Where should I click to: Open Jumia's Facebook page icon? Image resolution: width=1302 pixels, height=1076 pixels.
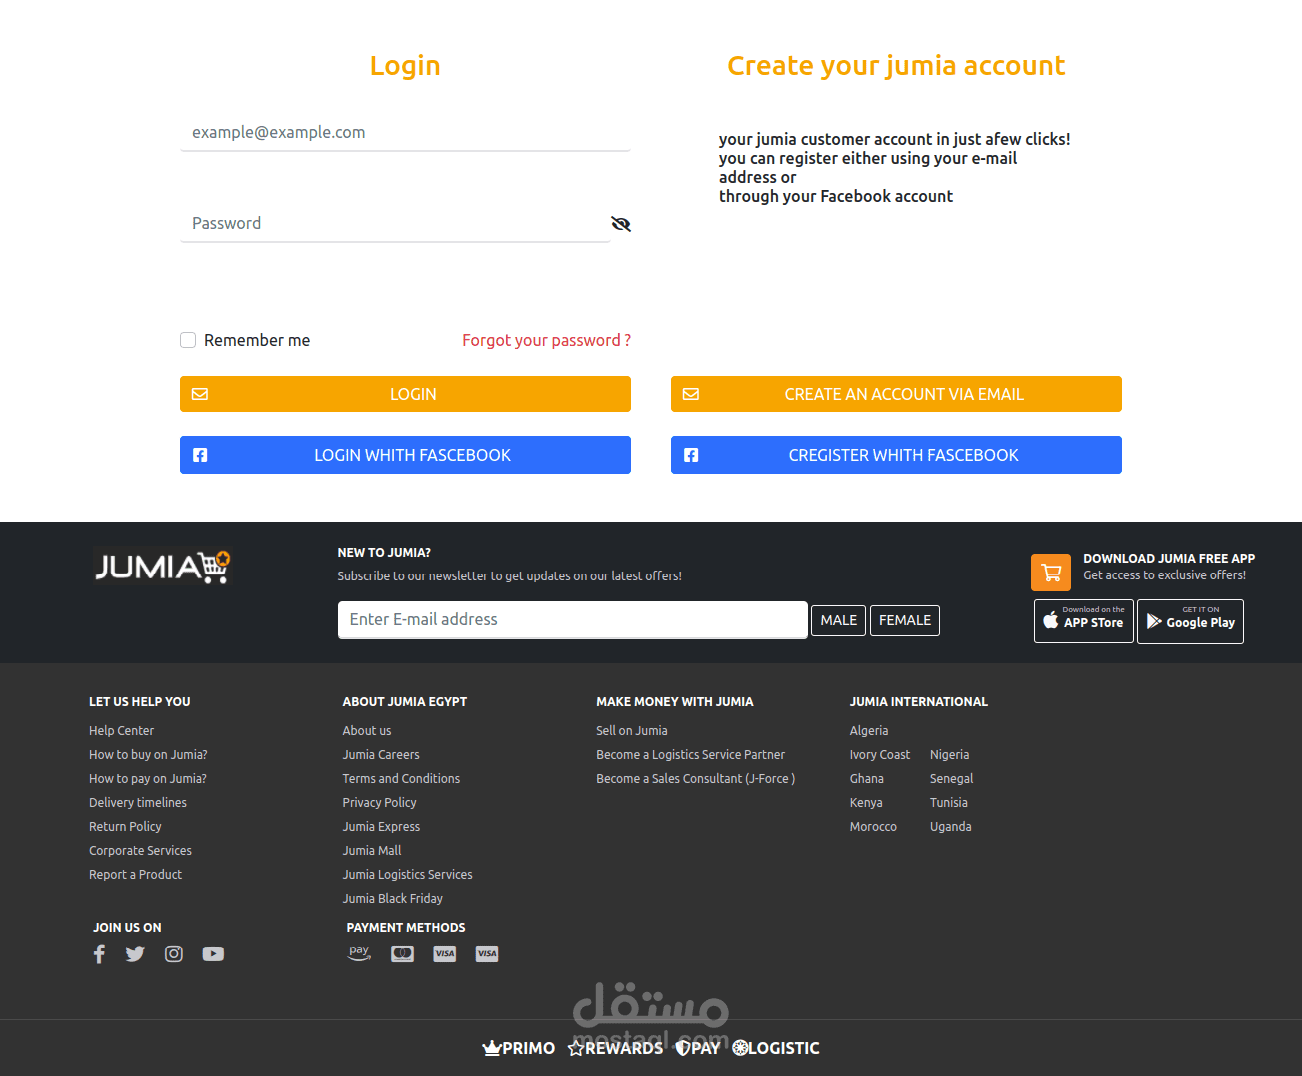[x=99, y=954]
